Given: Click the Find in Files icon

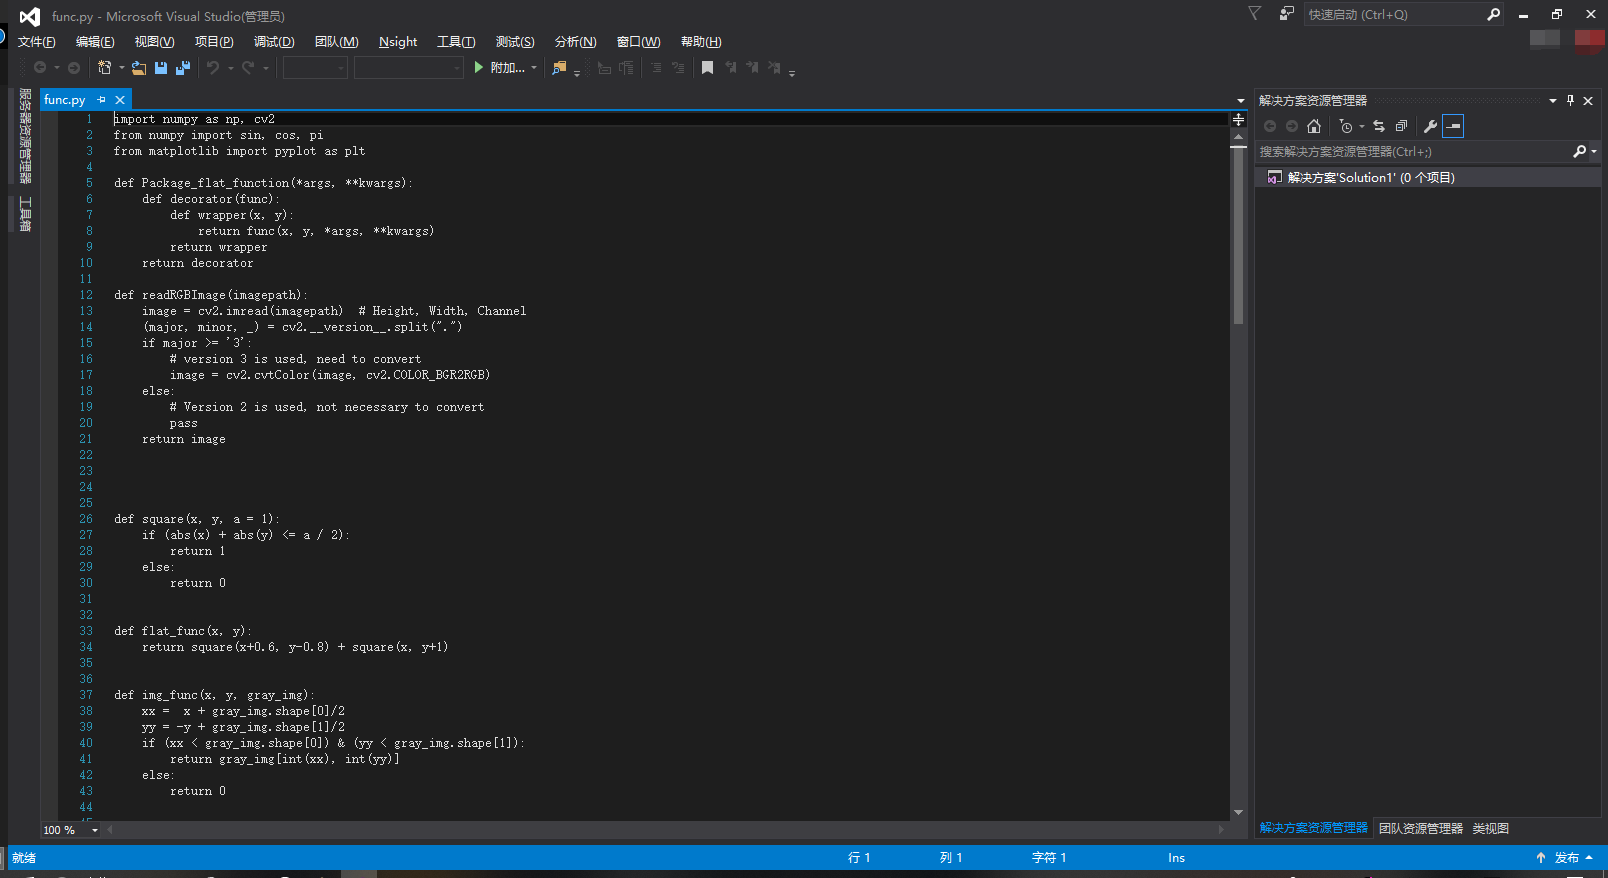Looking at the screenshot, I should [559, 68].
